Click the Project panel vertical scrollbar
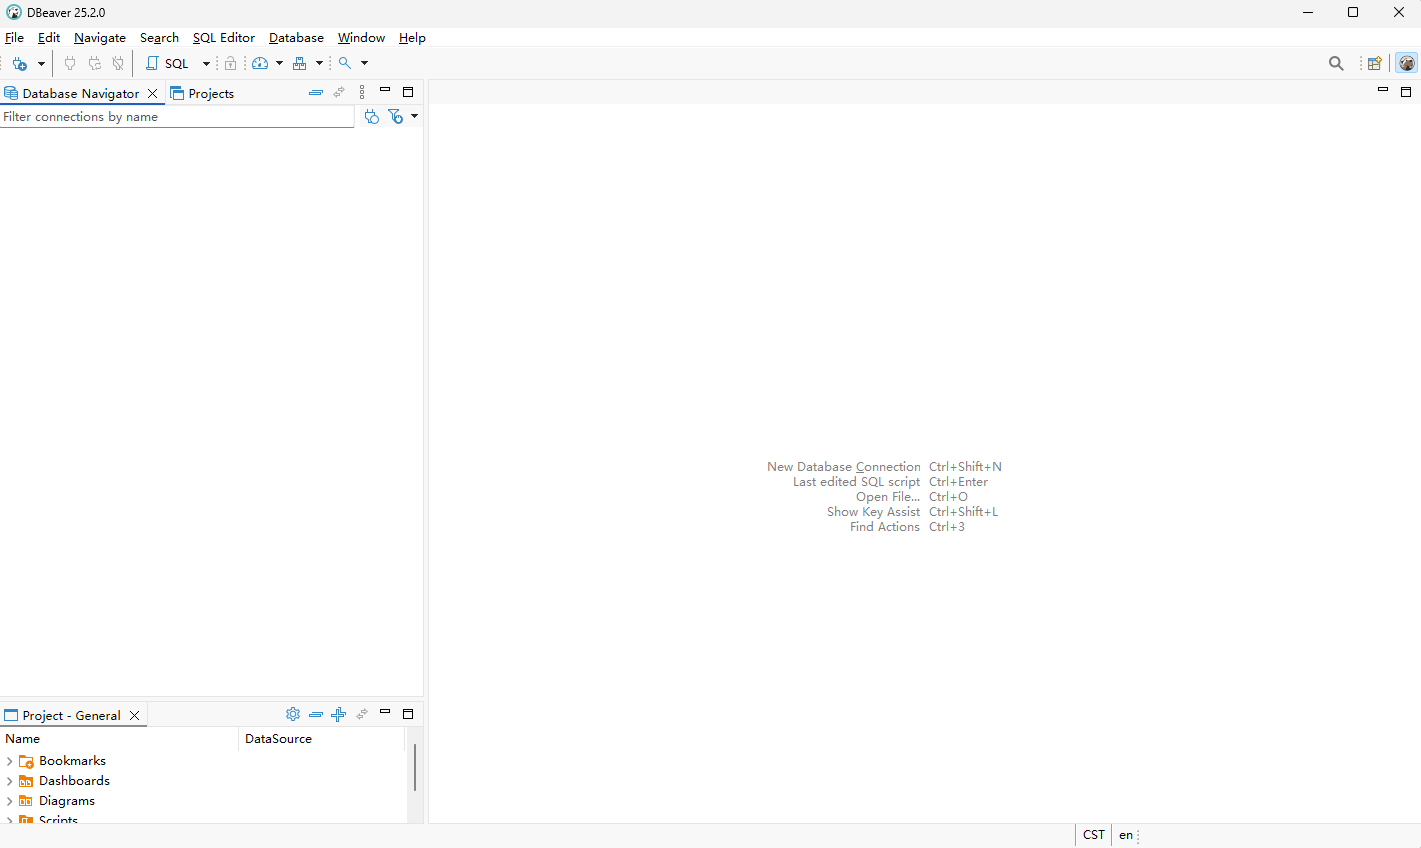Screen dimensions: 1421x848 415,767
